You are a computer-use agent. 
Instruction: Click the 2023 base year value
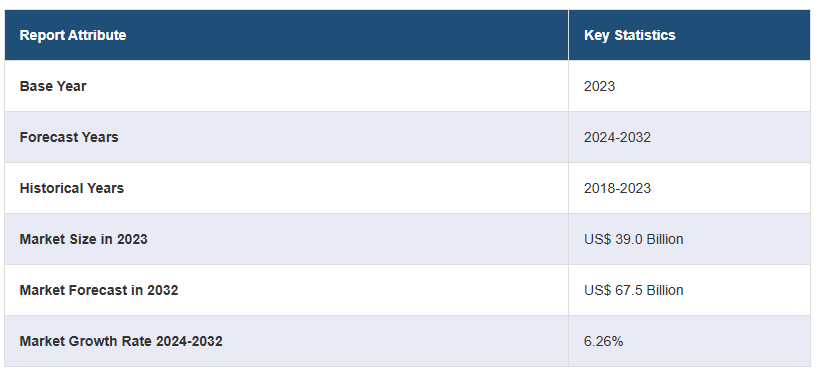(599, 86)
